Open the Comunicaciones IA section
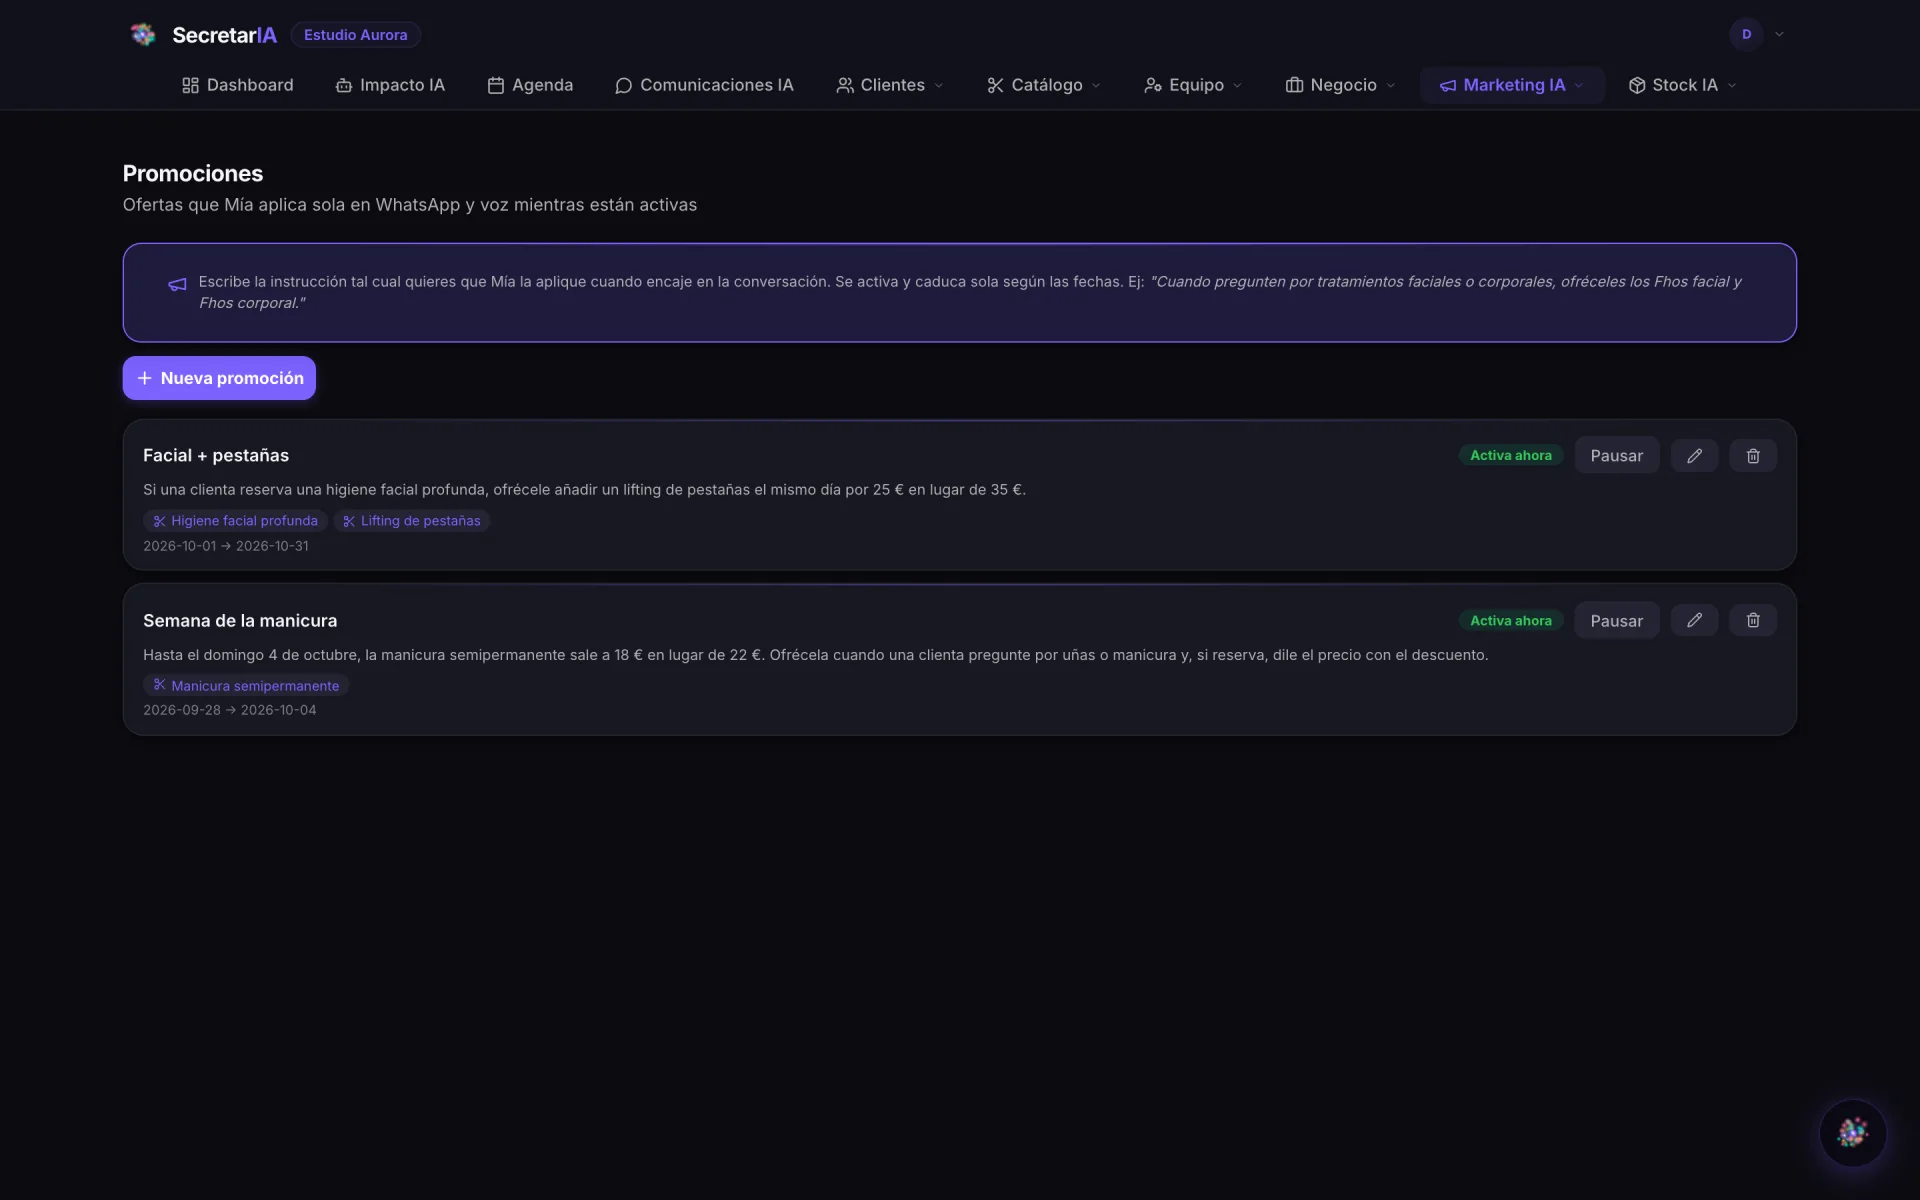 click(x=704, y=85)
